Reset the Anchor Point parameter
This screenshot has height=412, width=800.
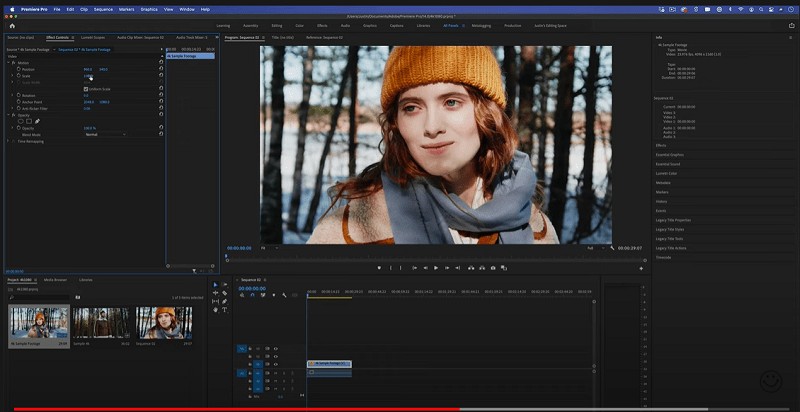[x=161, y=102]
